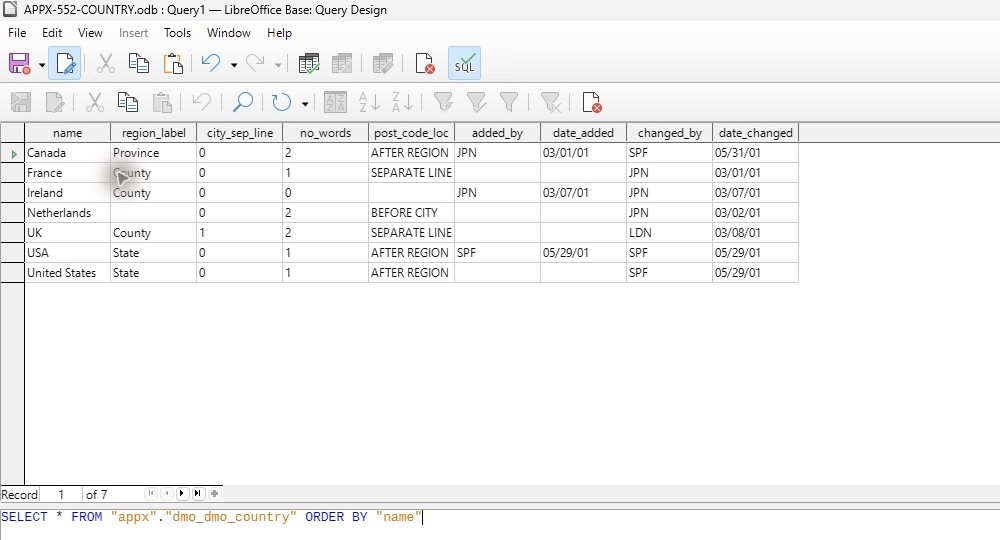Select the 'LDN' changed_by cell
The height and width of the screenshot is (540, 1000).
click(670, 233)
